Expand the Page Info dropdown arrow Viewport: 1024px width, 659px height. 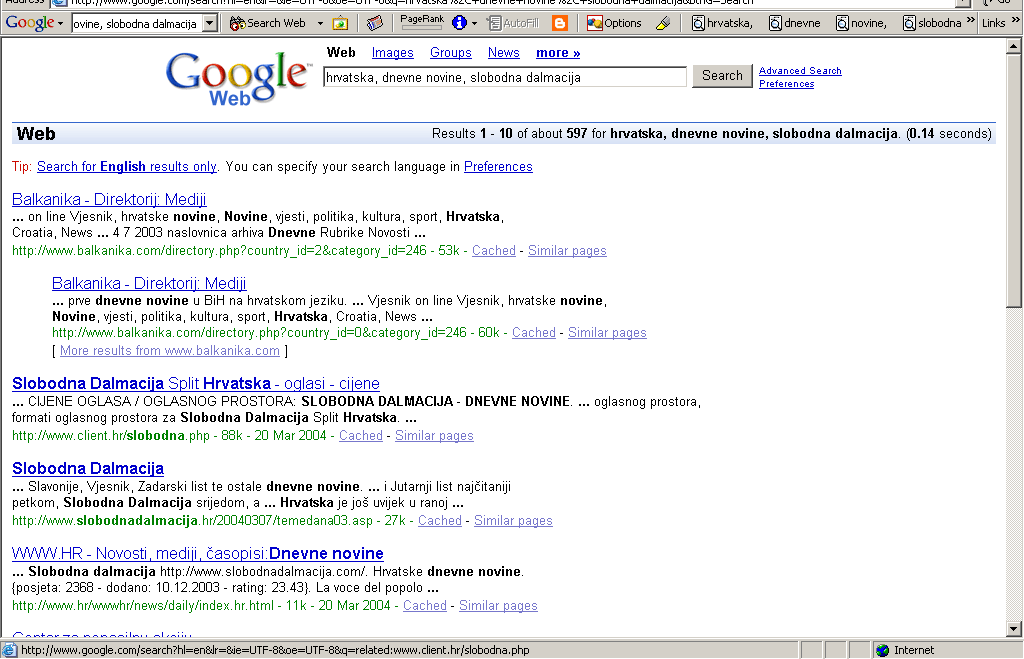[x=474, y=24]
